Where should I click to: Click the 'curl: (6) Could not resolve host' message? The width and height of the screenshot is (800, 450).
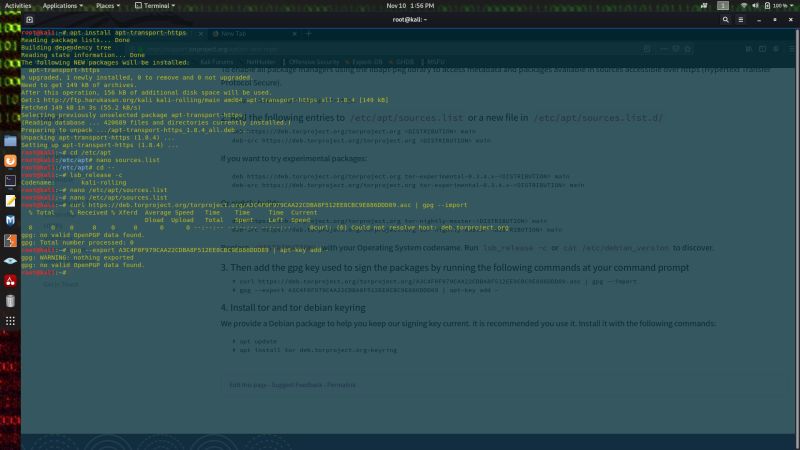409,228
